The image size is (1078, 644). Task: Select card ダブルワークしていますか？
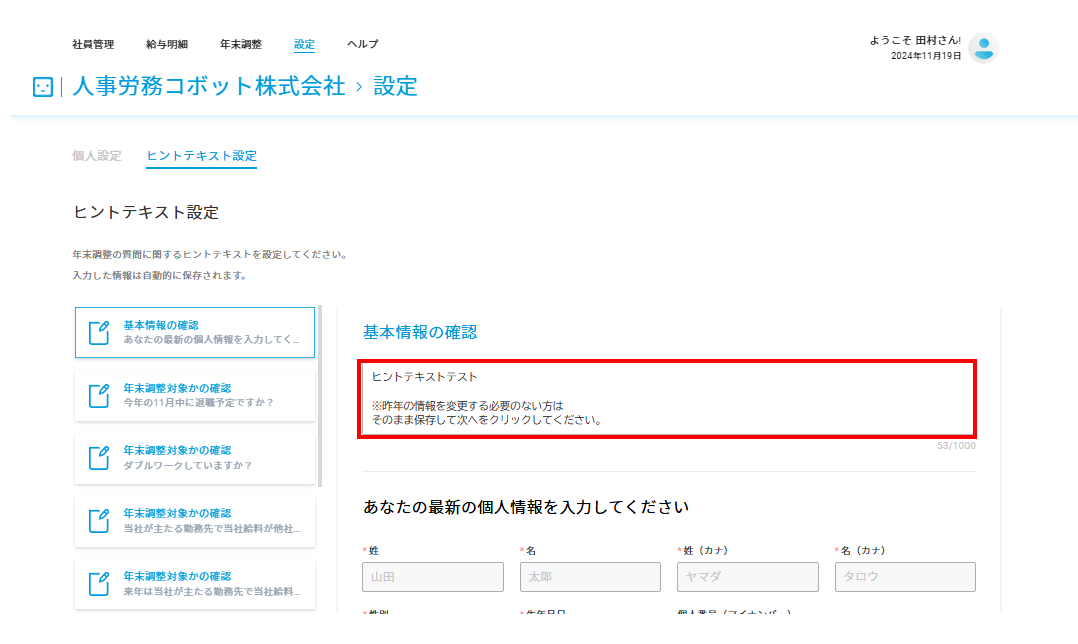pyautogui.click(x=195, y=458)
